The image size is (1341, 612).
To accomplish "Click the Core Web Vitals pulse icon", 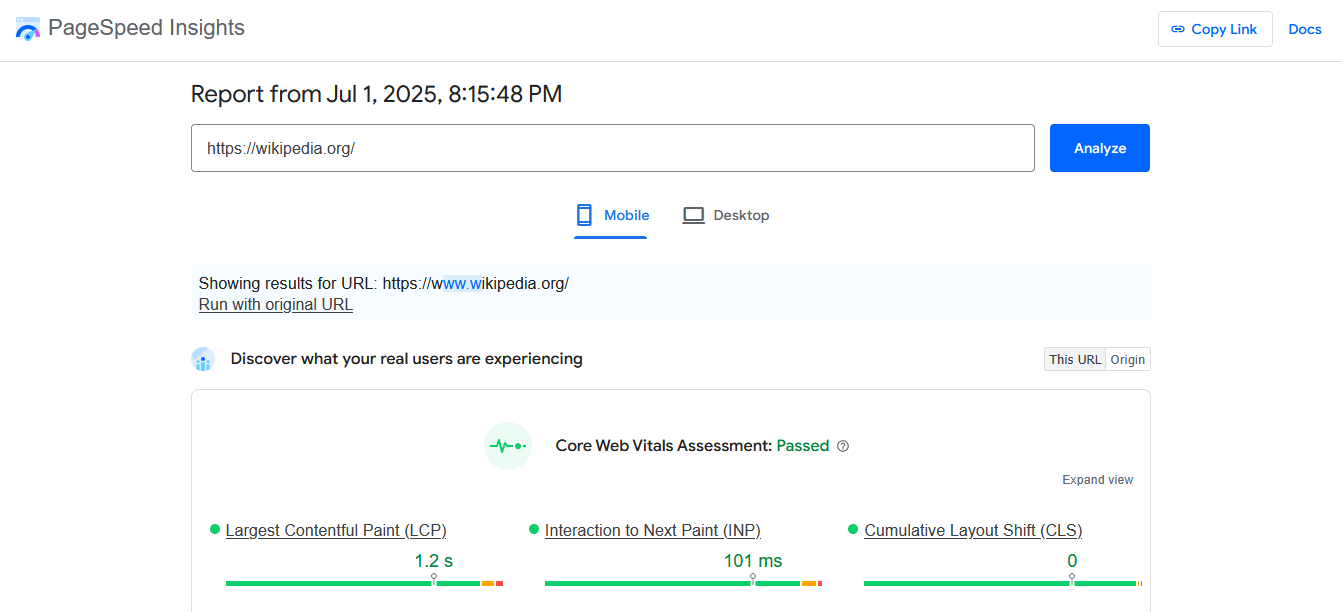I will (508, 446).
